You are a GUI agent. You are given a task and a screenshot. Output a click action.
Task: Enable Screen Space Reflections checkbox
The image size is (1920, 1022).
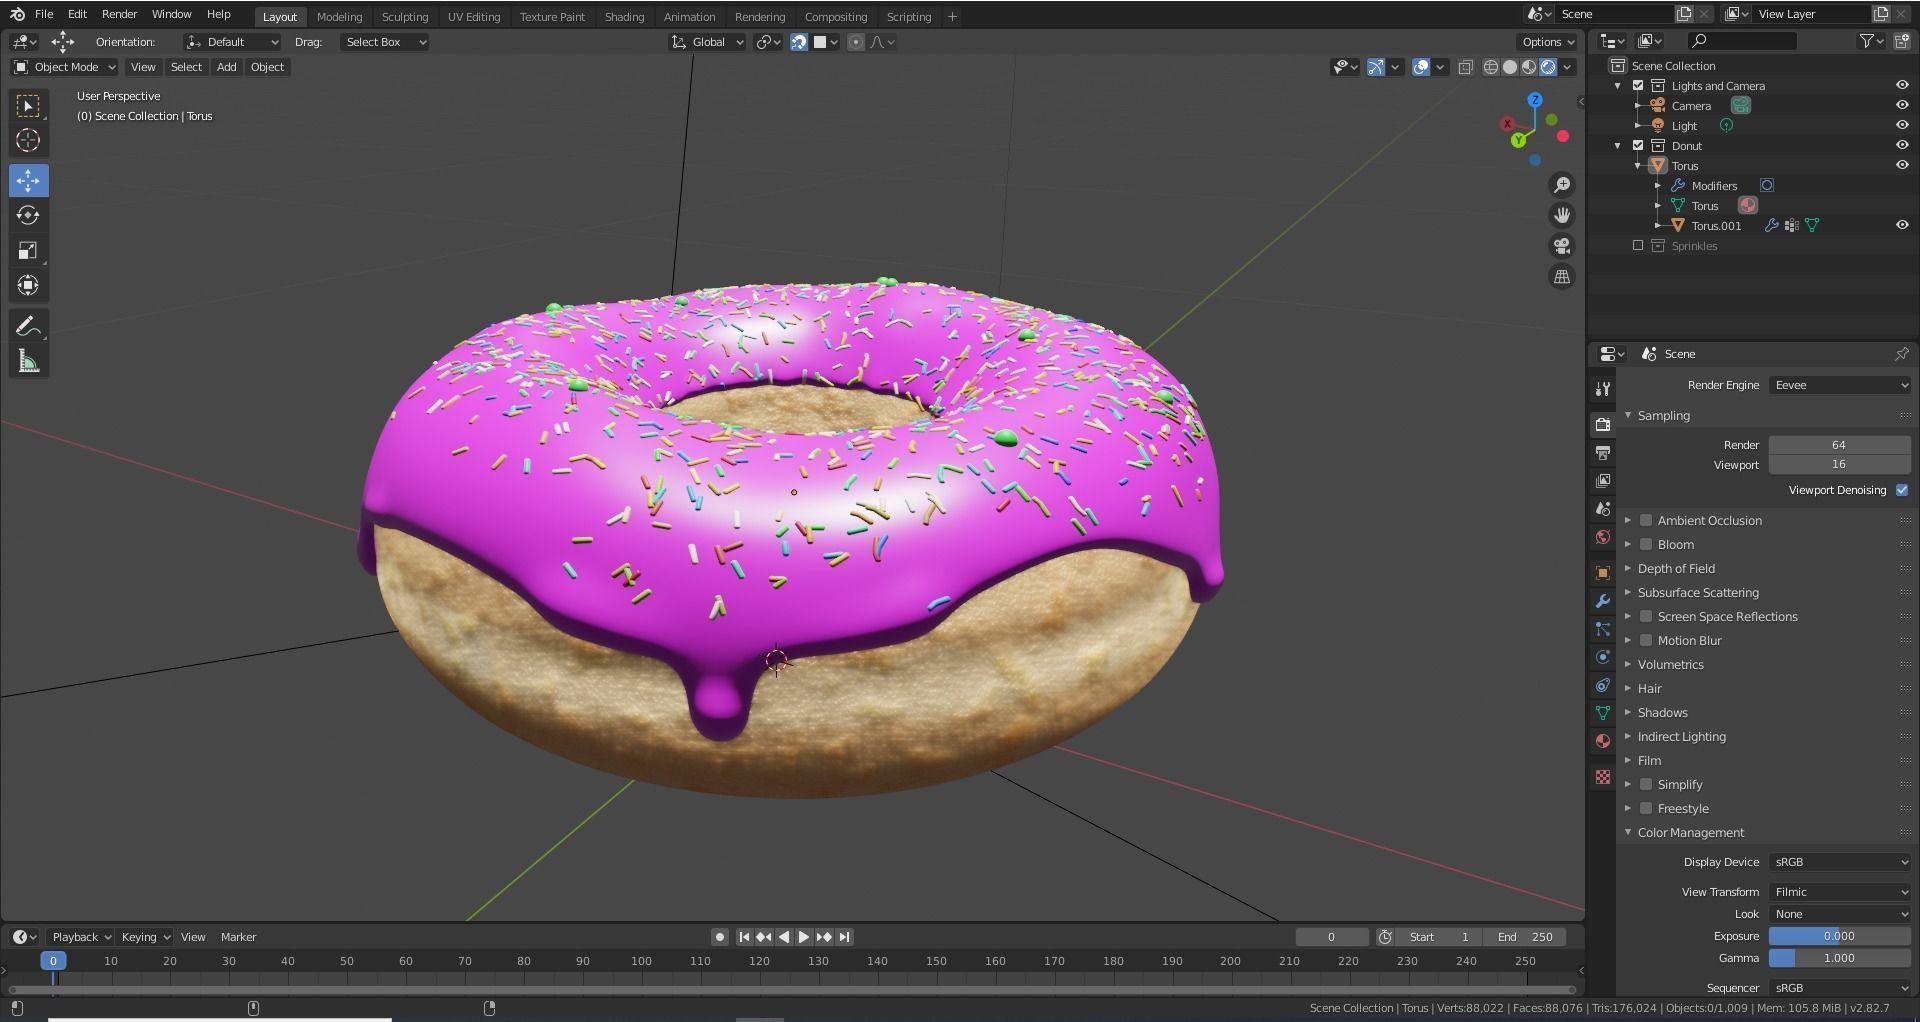click(1646, 617)
